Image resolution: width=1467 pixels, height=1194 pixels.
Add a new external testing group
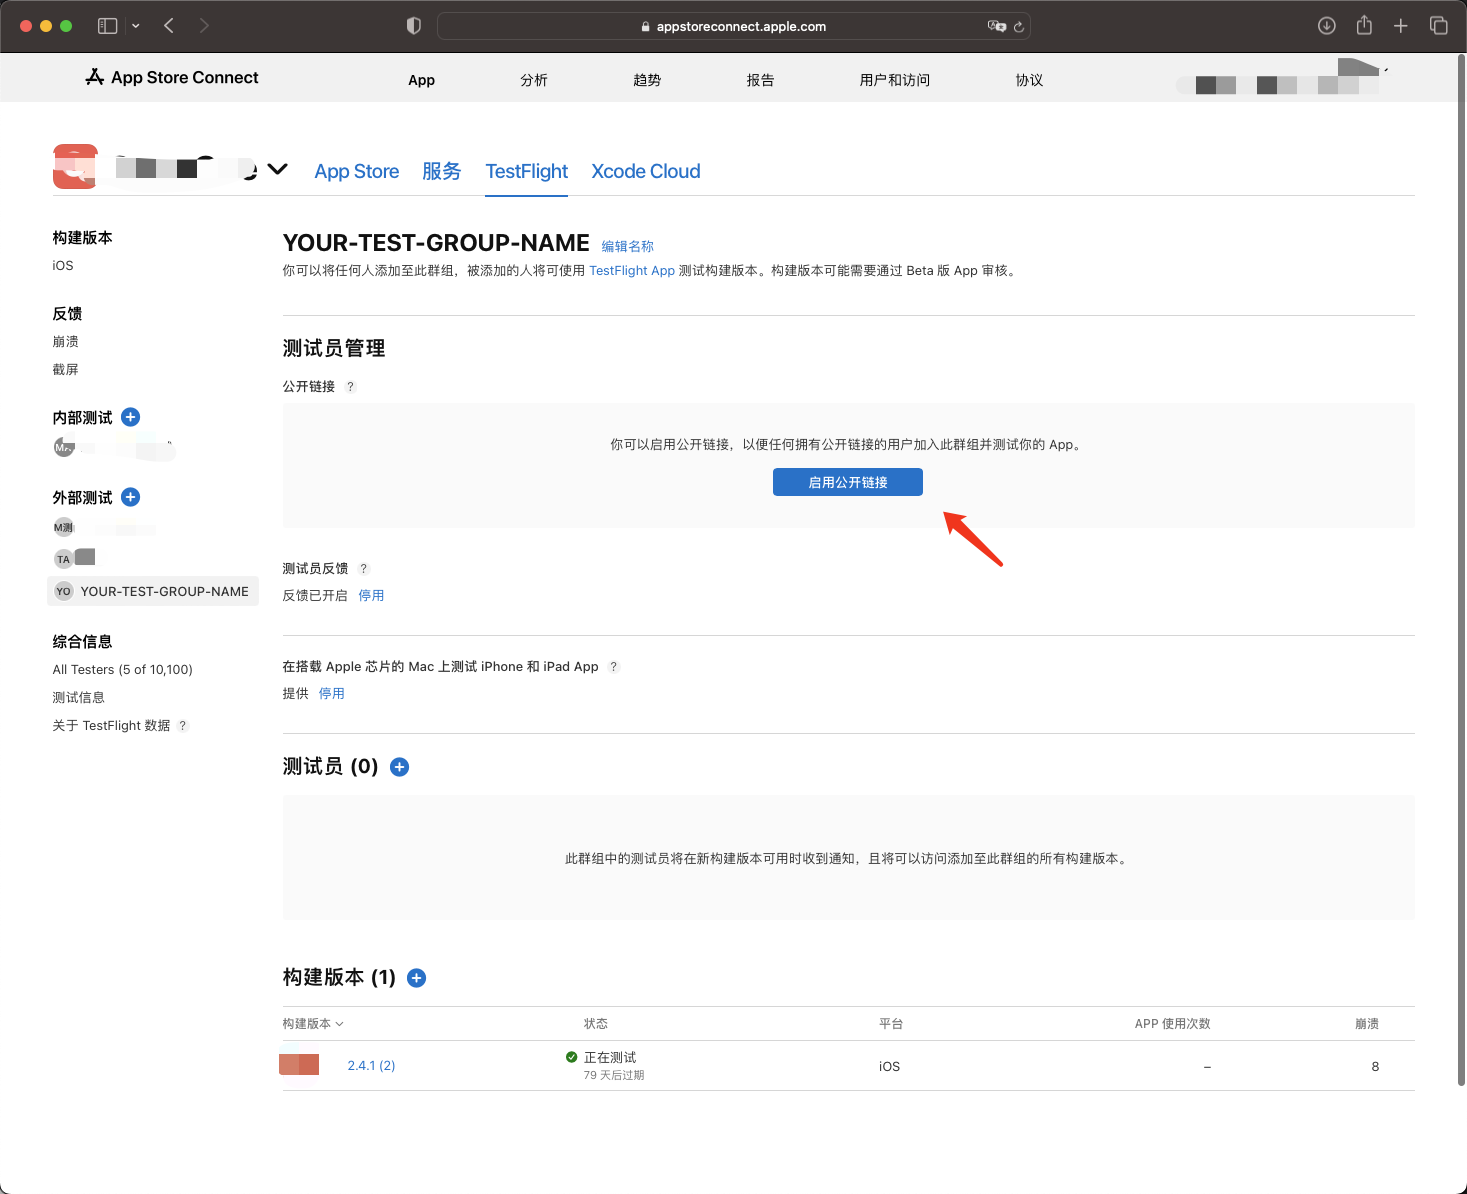coord(130,497)
